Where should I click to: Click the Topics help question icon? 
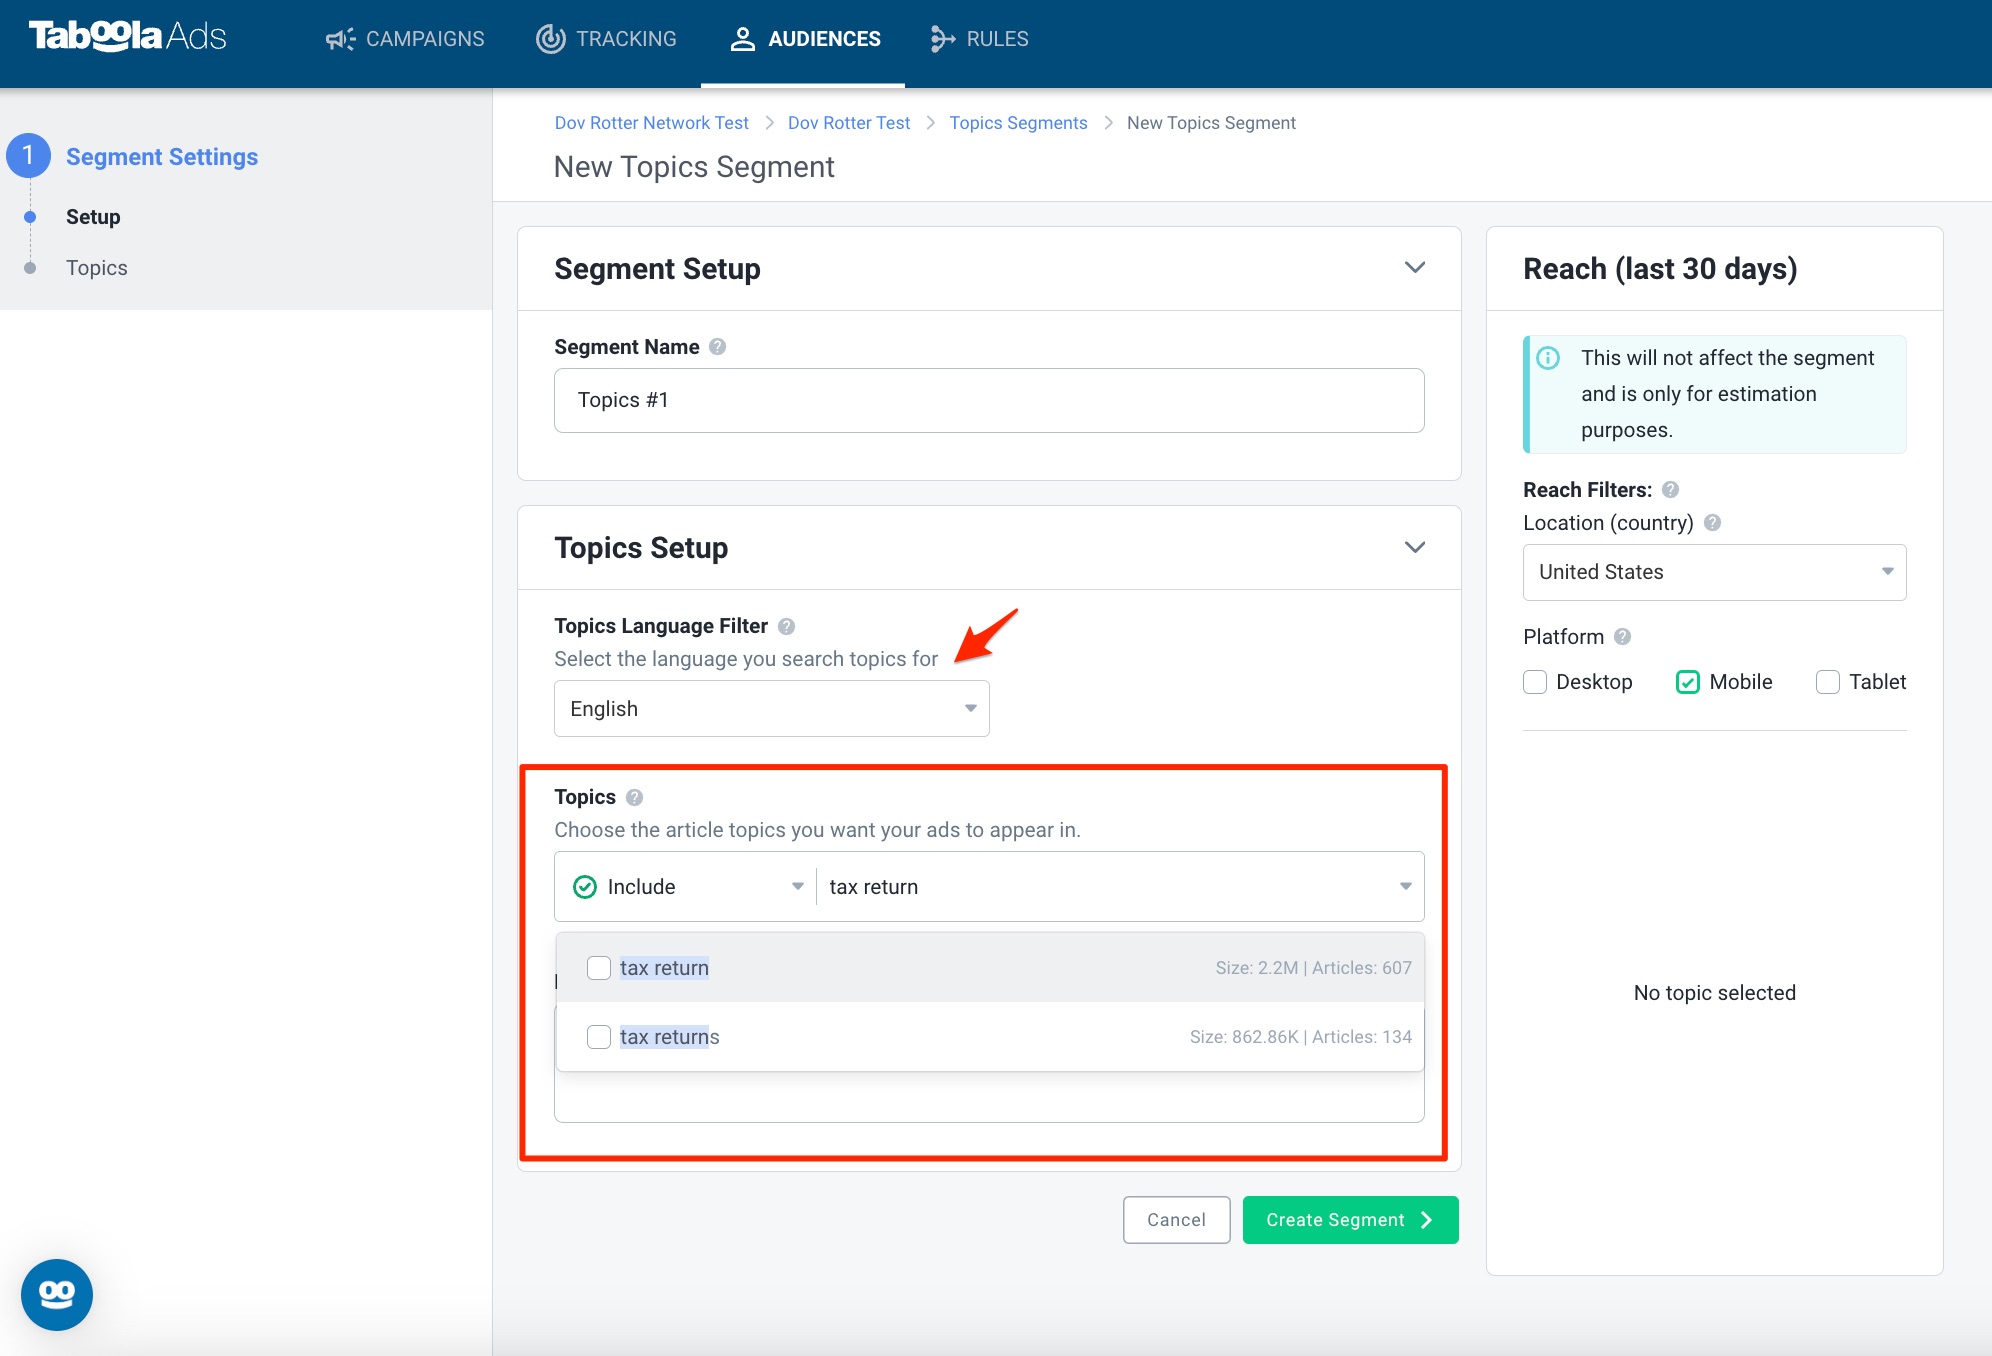[634, 797]
